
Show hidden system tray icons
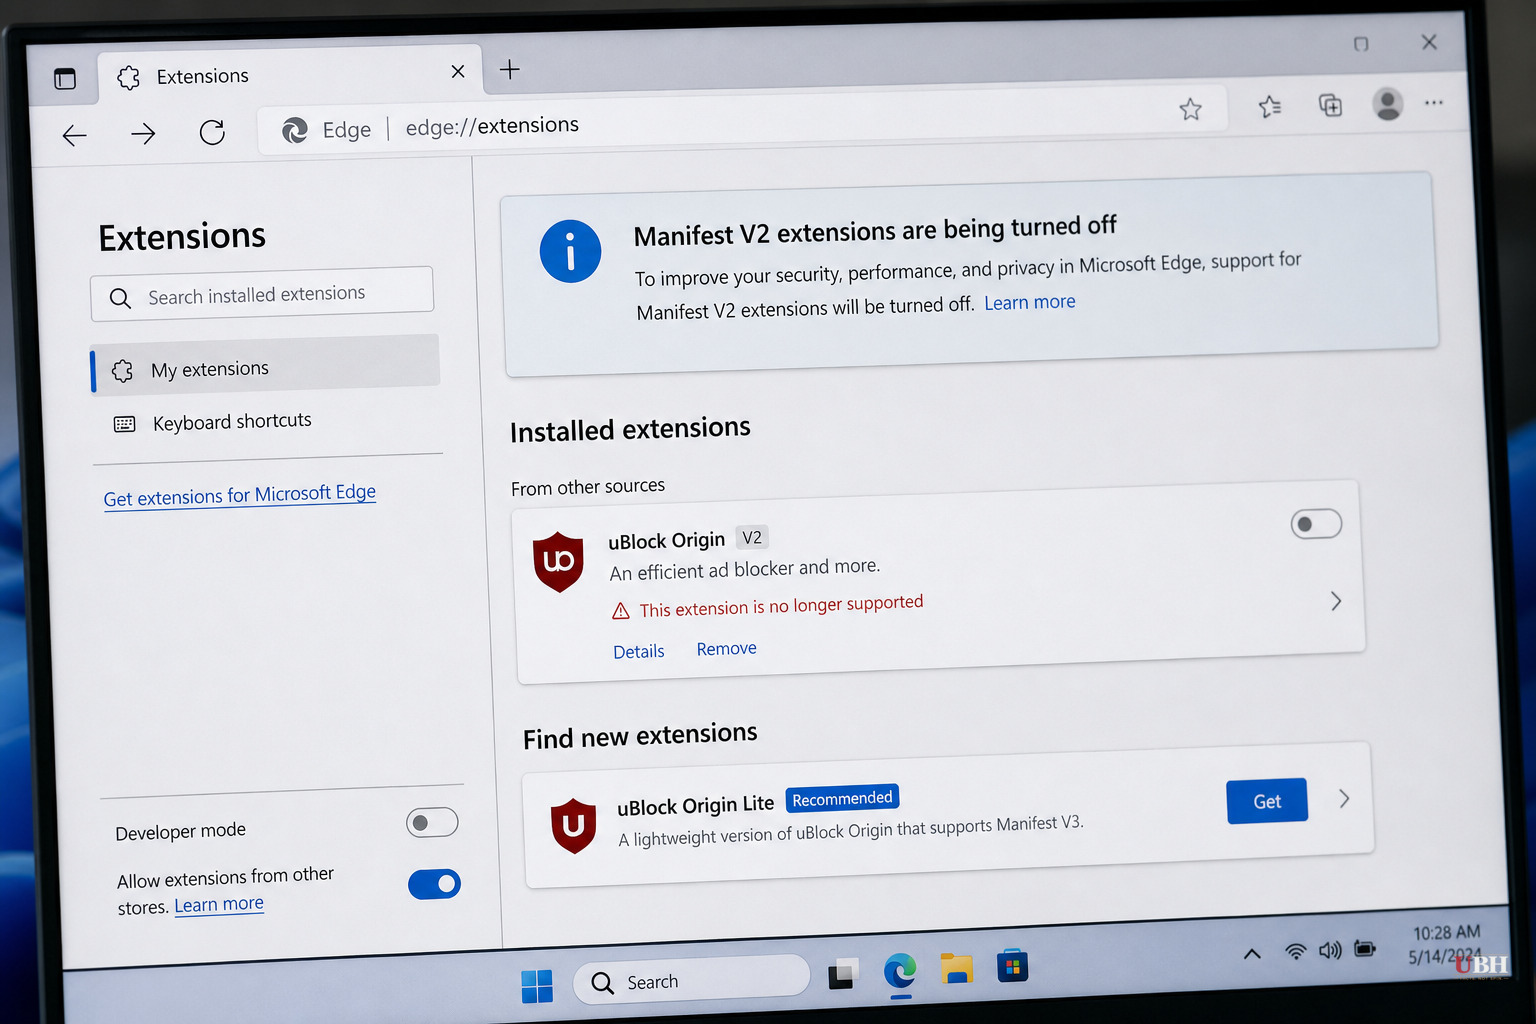click(x=1252, y=954)
